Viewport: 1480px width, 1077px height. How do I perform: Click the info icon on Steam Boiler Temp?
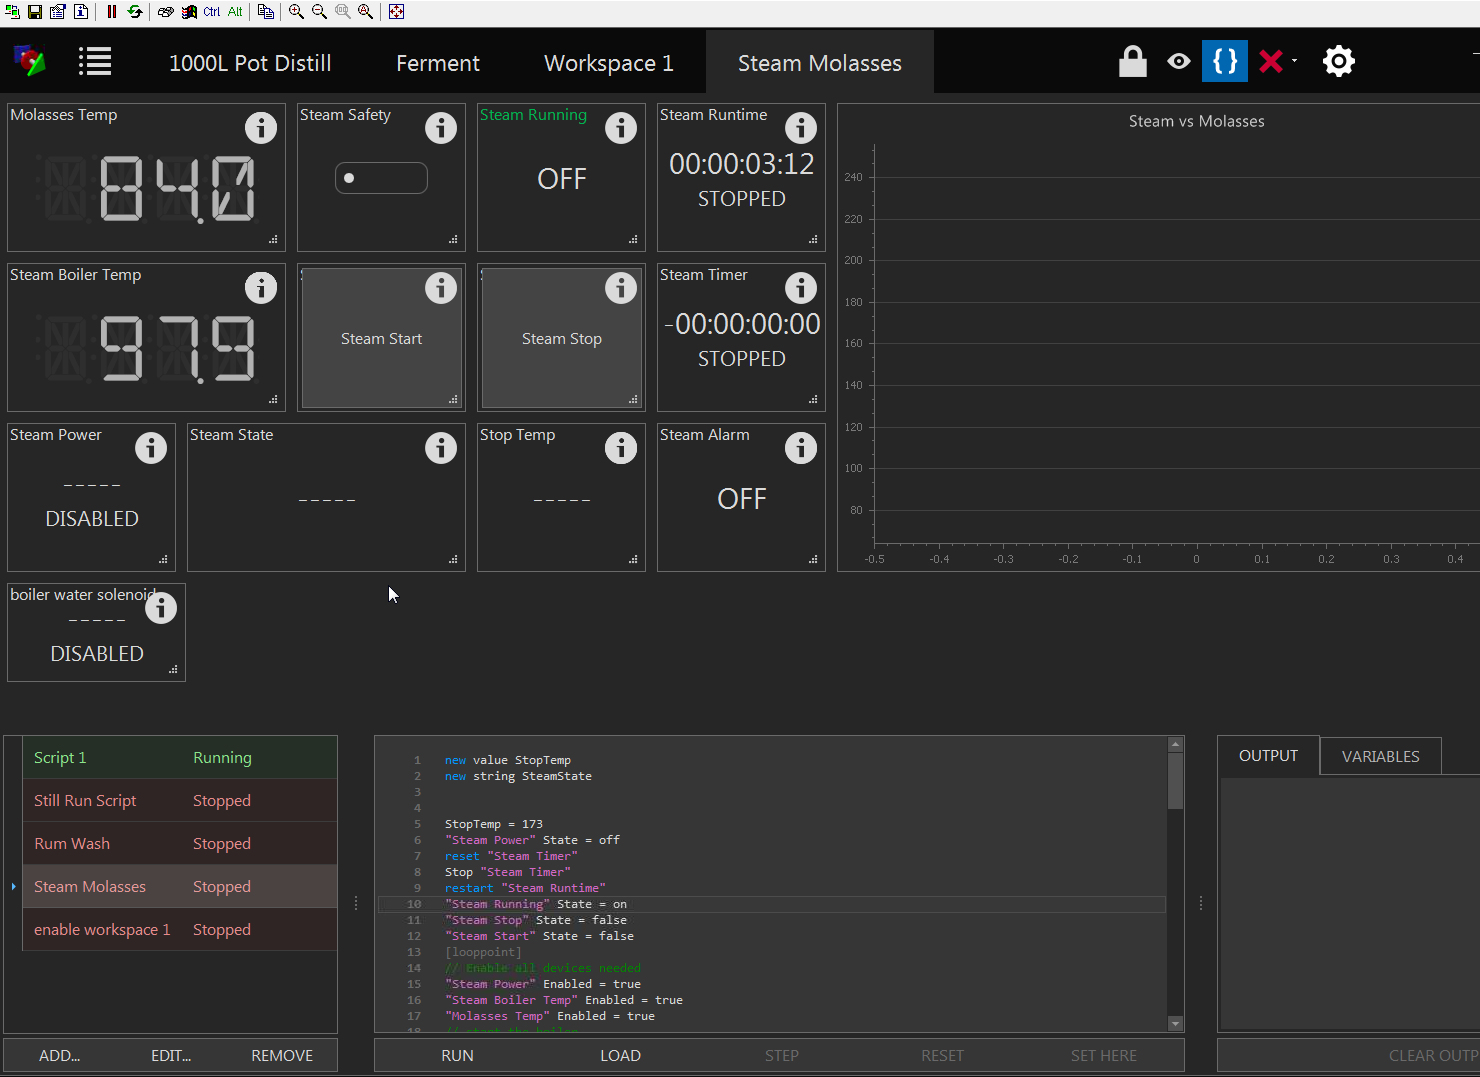click(261, 288)
